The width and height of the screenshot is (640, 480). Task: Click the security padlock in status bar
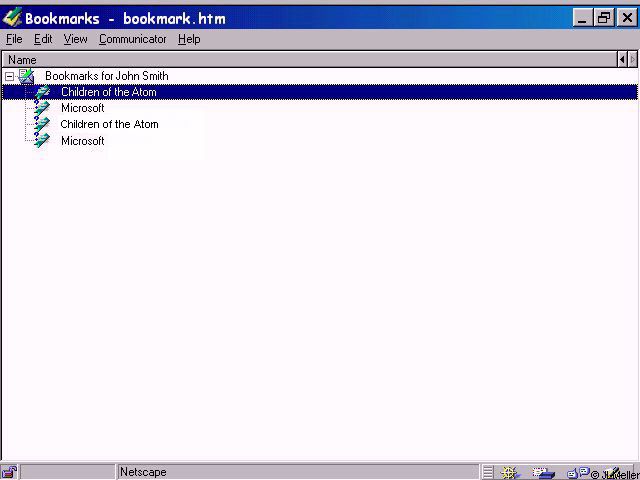pos(10,472)
